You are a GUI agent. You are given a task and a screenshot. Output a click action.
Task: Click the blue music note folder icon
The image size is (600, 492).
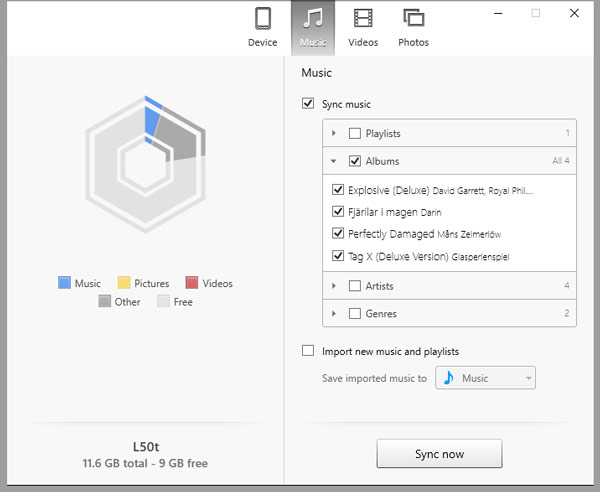click(x=449, y=378)
